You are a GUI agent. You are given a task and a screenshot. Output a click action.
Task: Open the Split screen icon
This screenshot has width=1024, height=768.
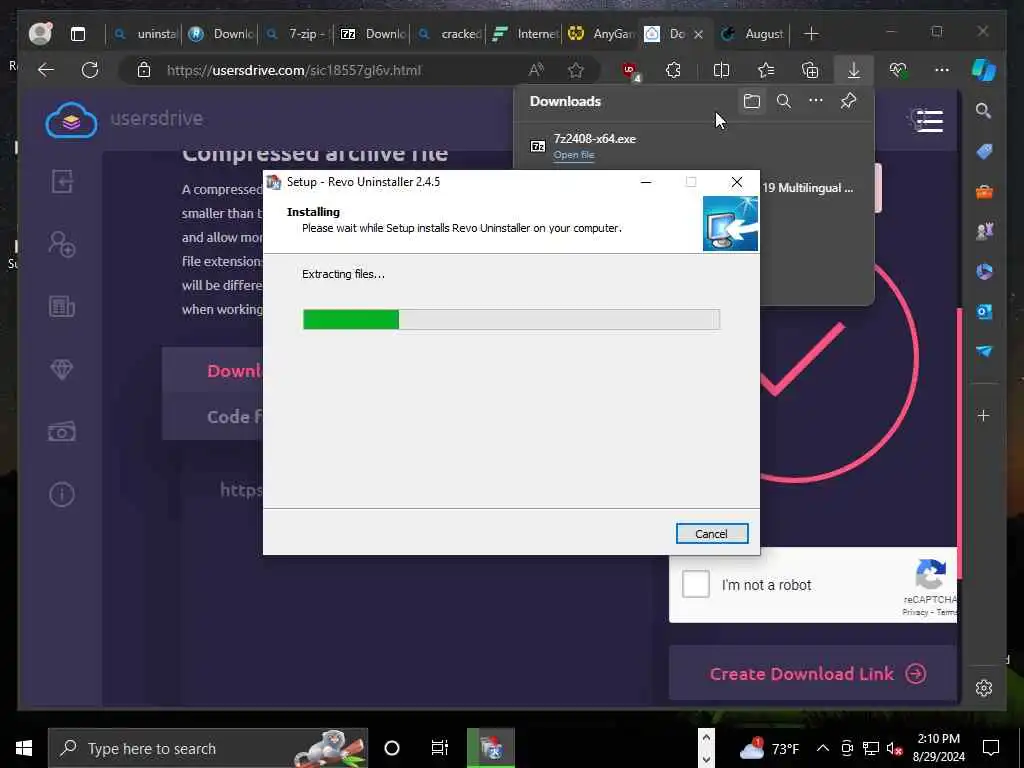coord(721,70)
